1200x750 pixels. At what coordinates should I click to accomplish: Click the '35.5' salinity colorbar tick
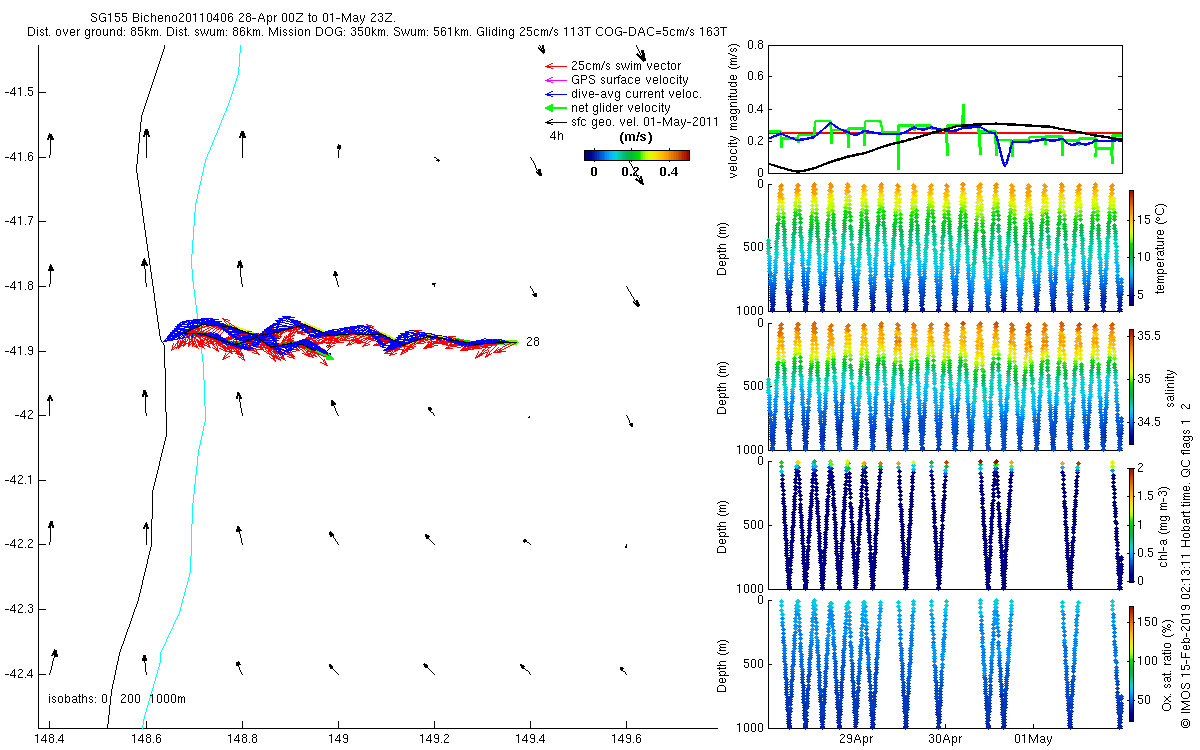1149,337
